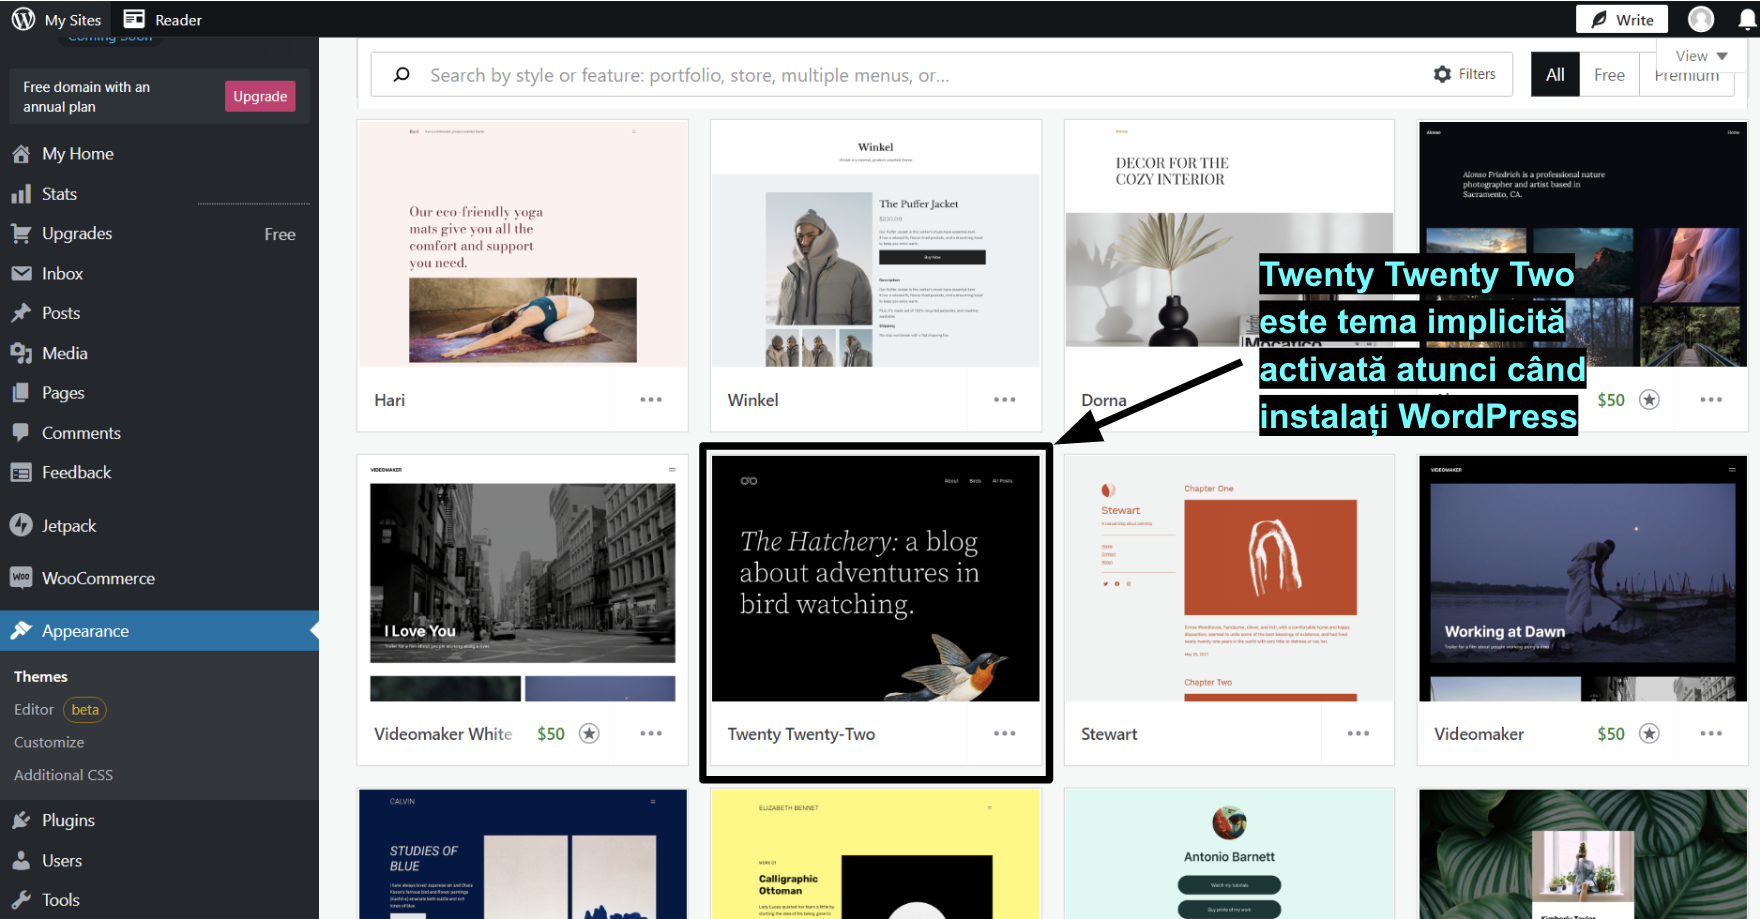Click the Appearance brush icon

point(21,631)
